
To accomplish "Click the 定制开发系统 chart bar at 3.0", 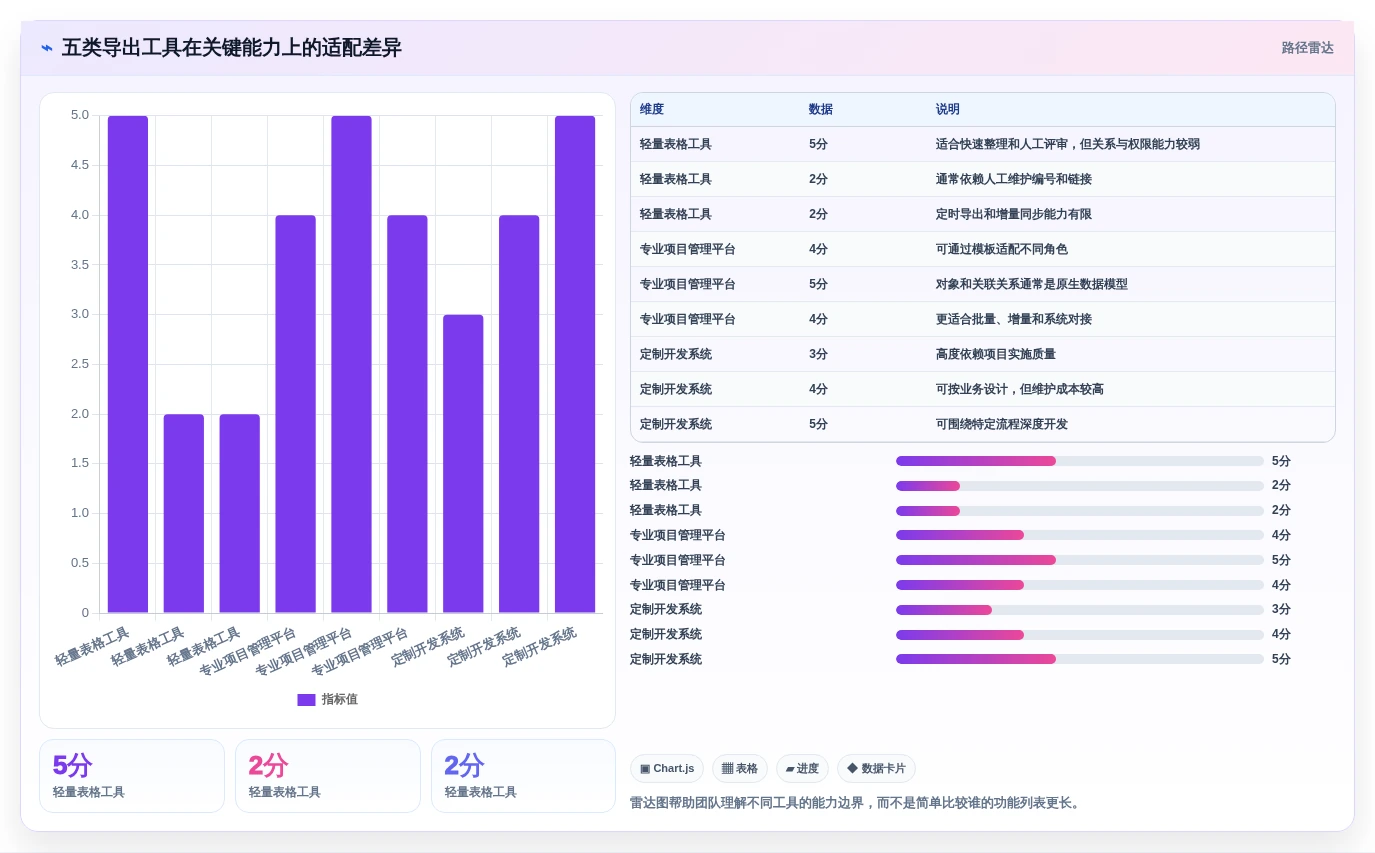I will pos(463,464).
